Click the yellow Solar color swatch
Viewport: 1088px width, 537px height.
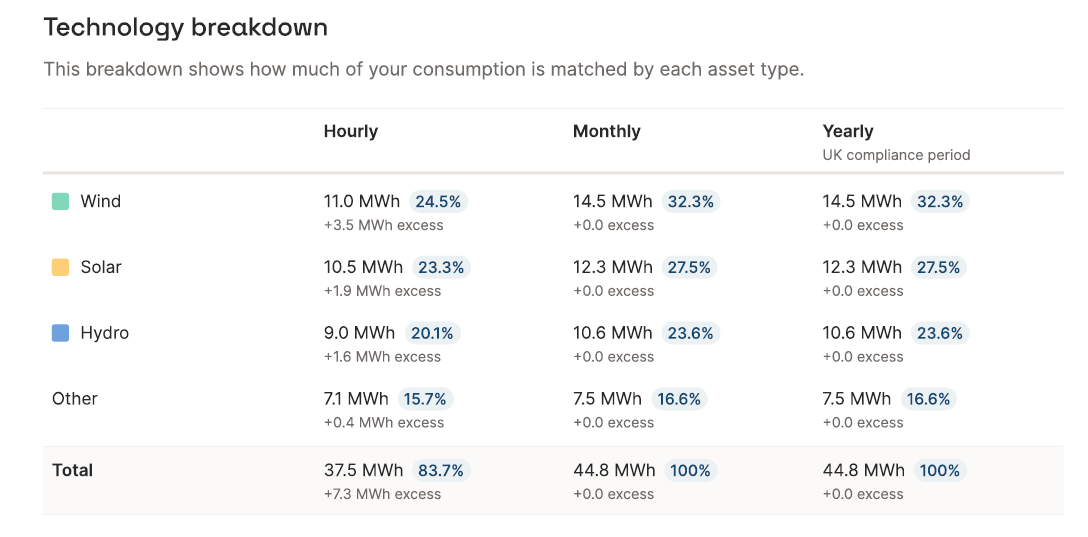coord(60,267)
